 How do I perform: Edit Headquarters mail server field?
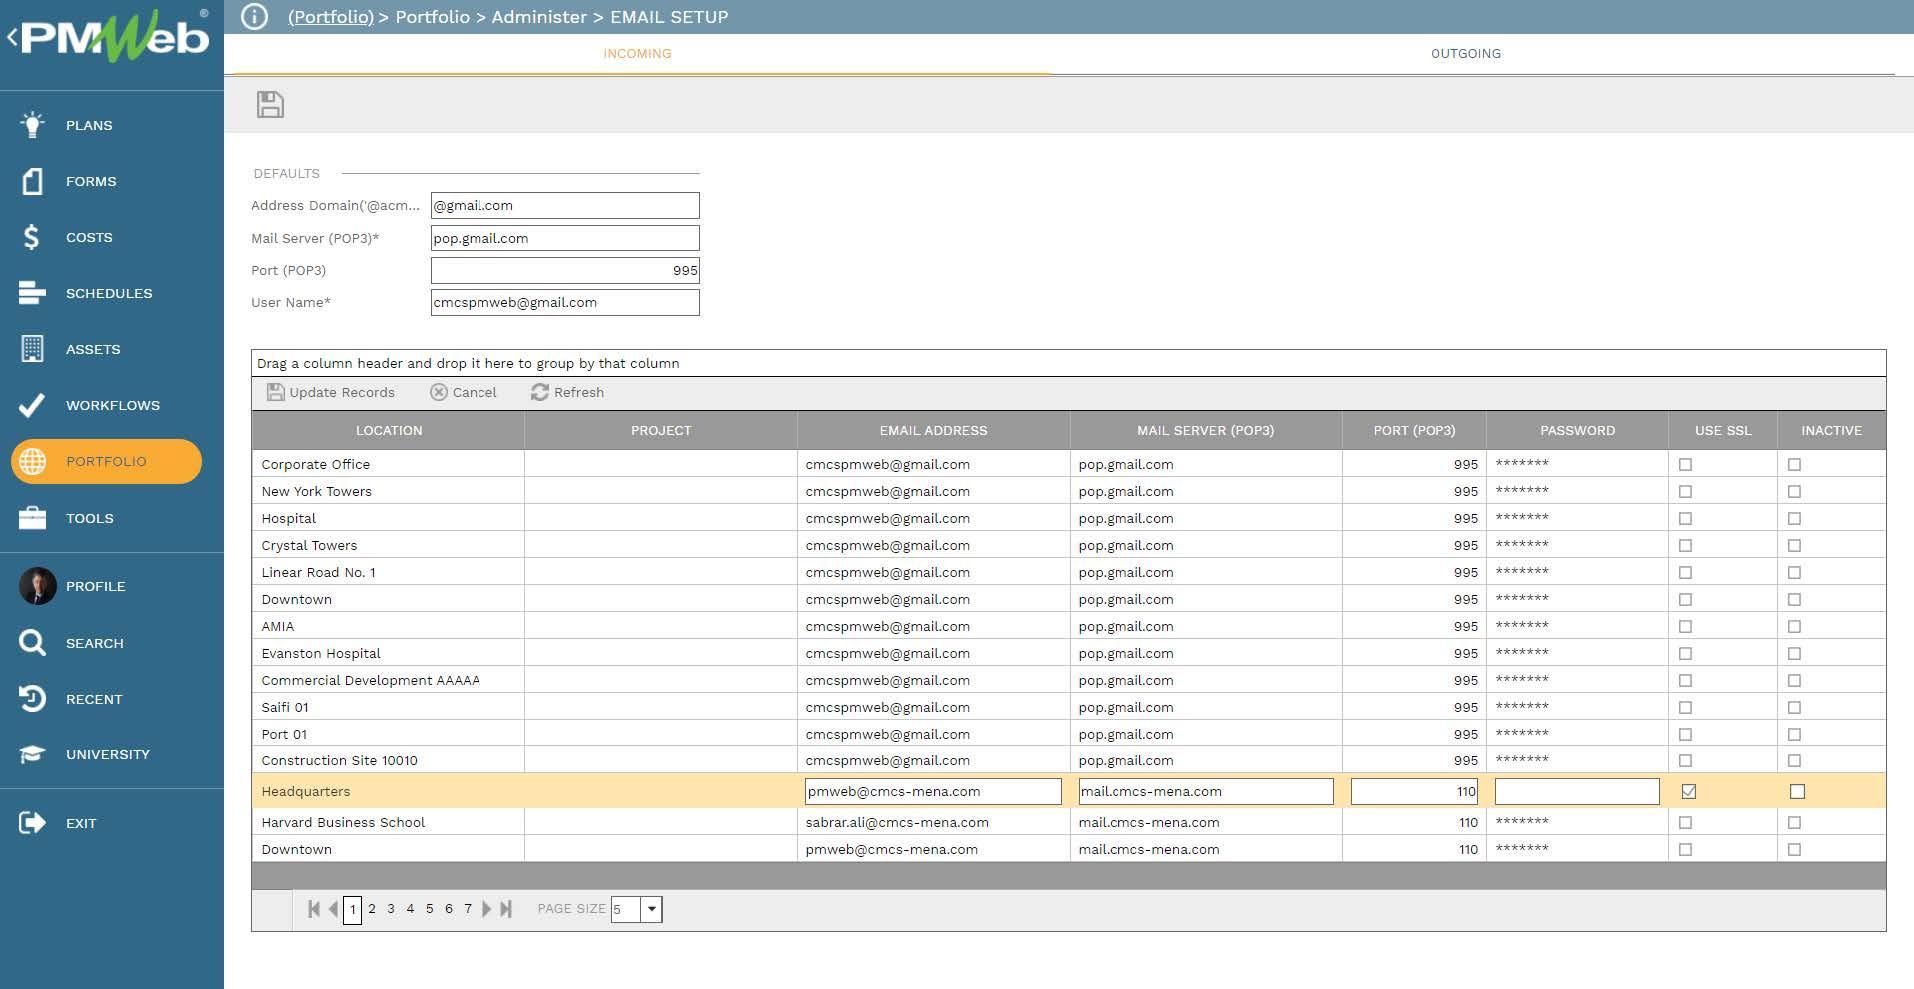(x=1206, y=791)
